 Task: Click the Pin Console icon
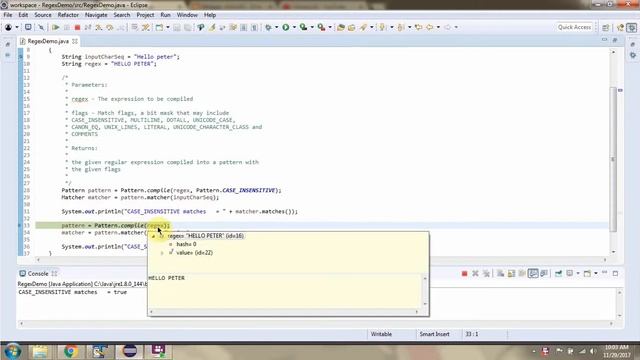click(x=558, y=273)
